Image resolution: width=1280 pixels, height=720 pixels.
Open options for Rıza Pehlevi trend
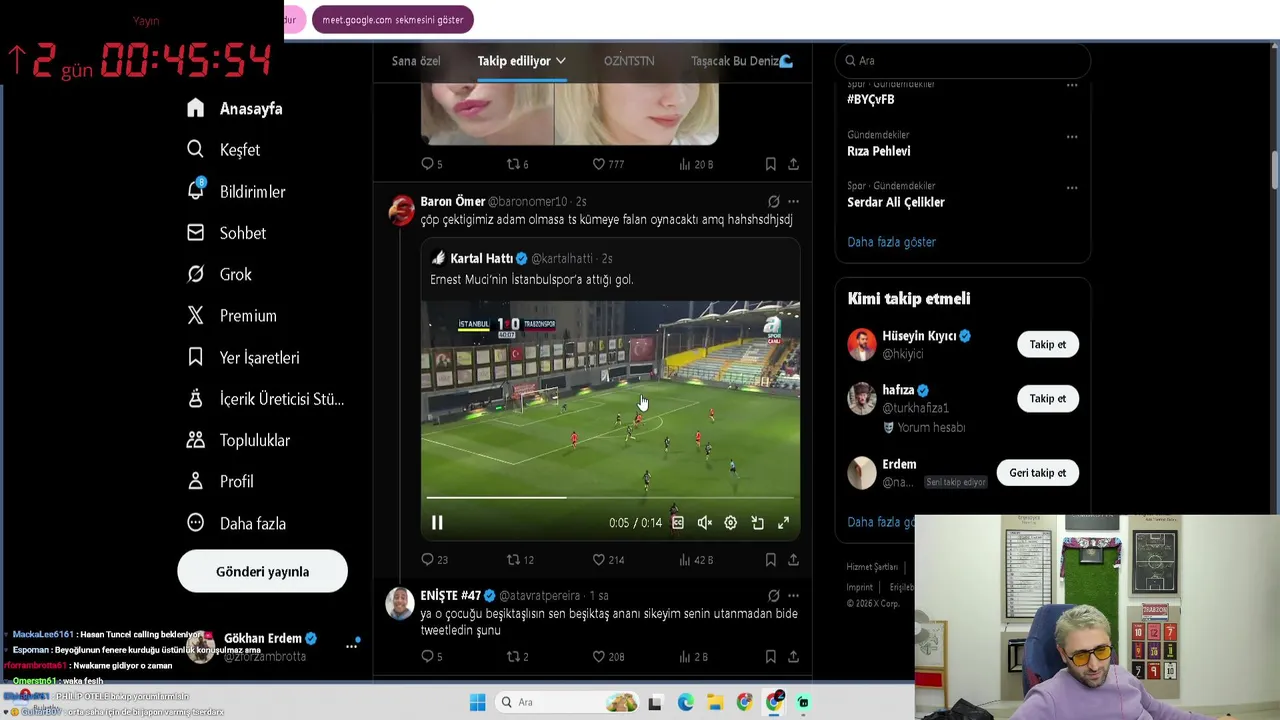coord(1072,136)
